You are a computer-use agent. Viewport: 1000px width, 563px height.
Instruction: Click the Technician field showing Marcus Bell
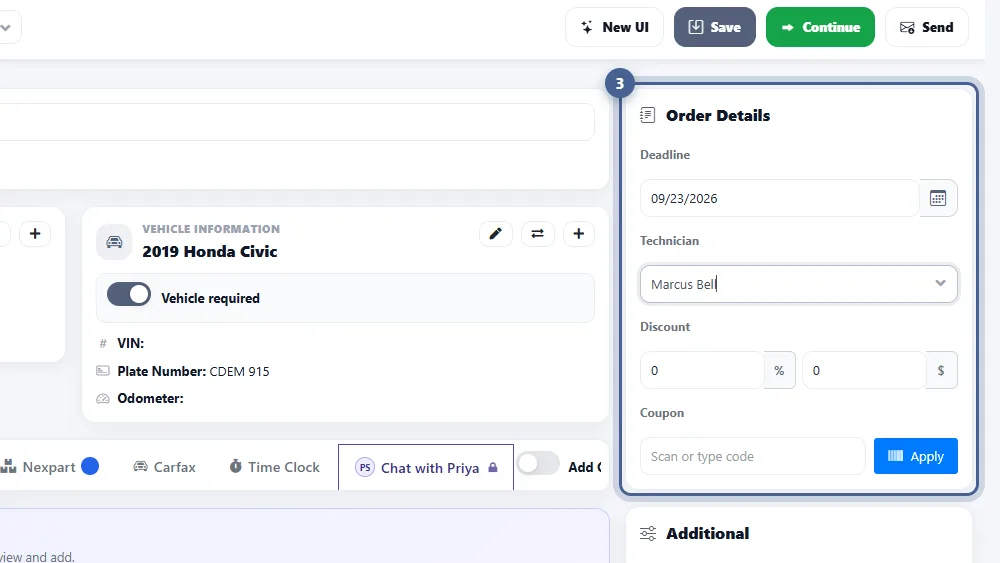pyautogui.click(x=798, y=284)
